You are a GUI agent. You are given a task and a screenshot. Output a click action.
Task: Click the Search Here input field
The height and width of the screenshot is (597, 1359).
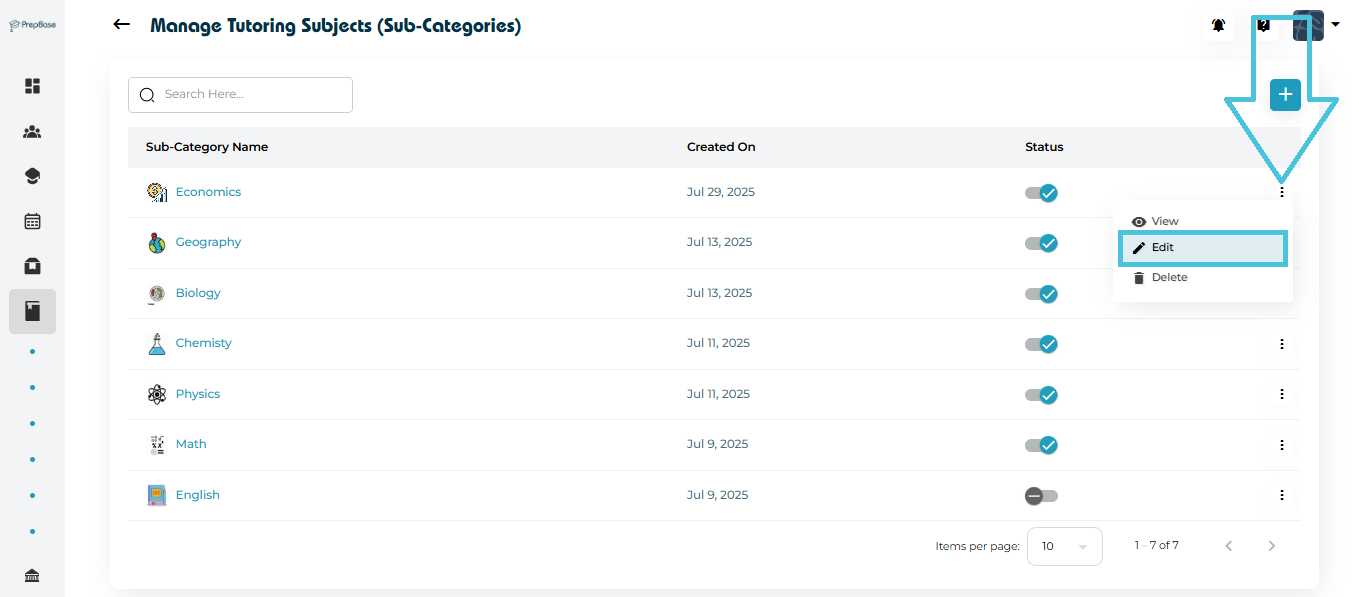[250, 95]
